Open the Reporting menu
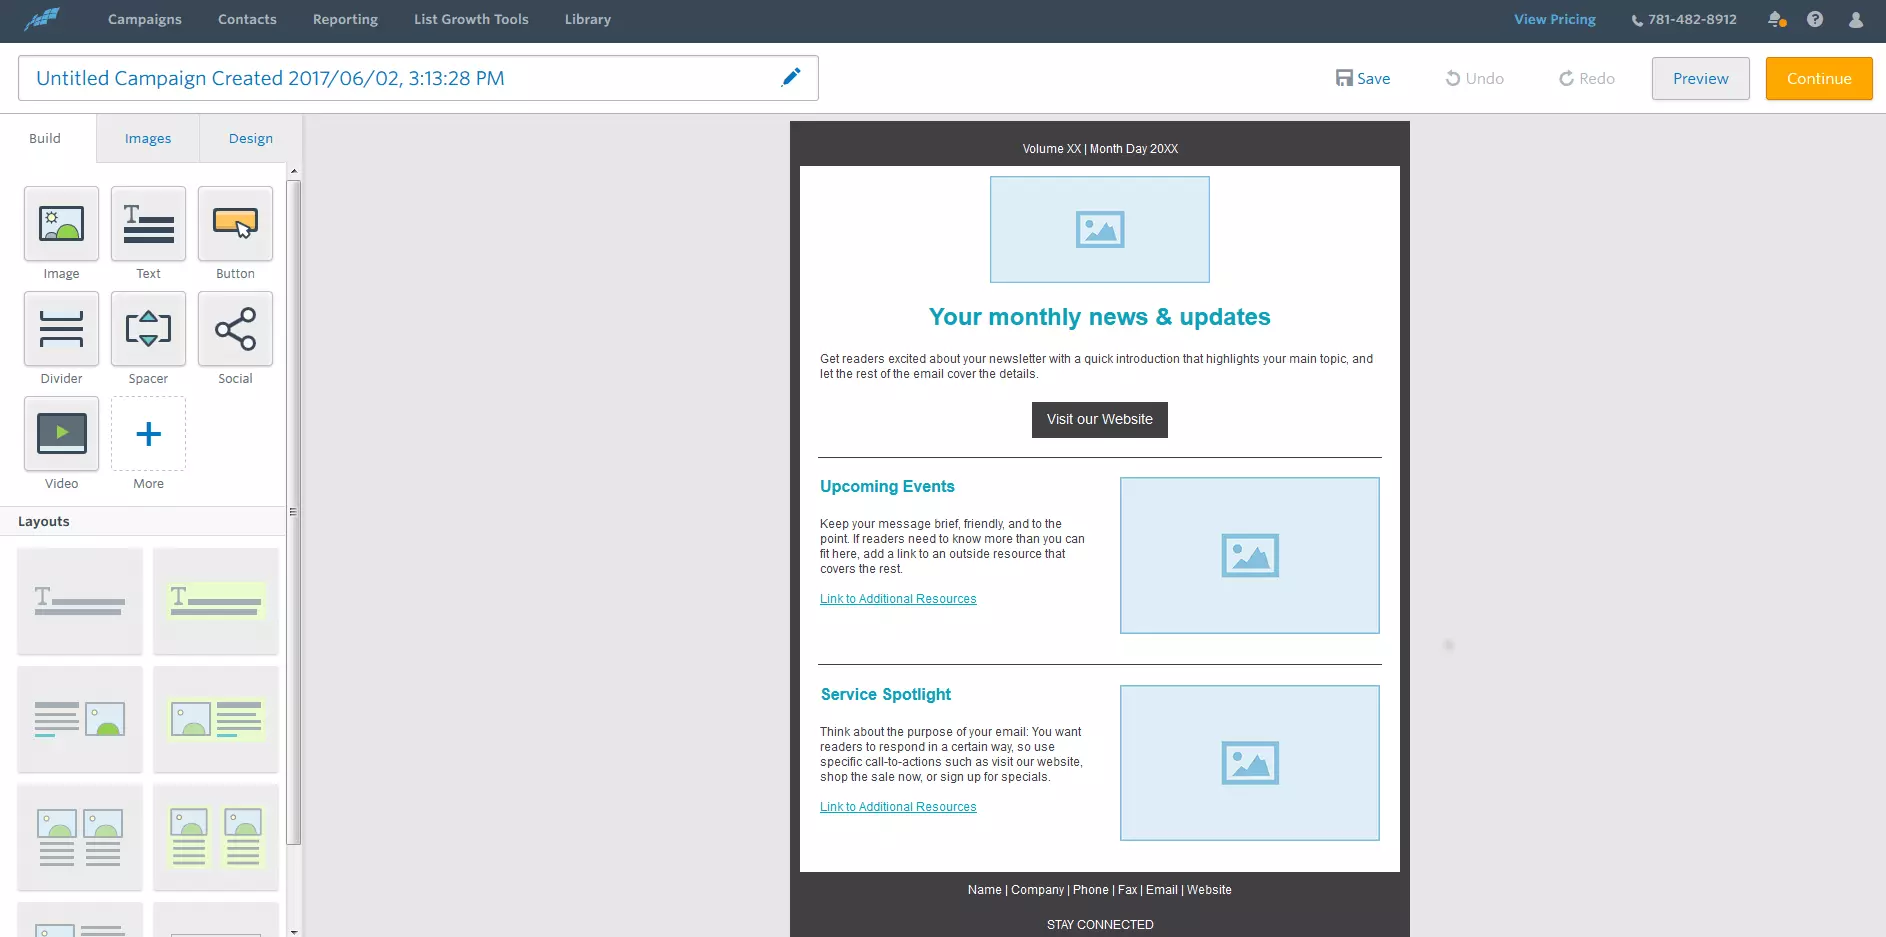1886x937 pixels. coord(345,19)
